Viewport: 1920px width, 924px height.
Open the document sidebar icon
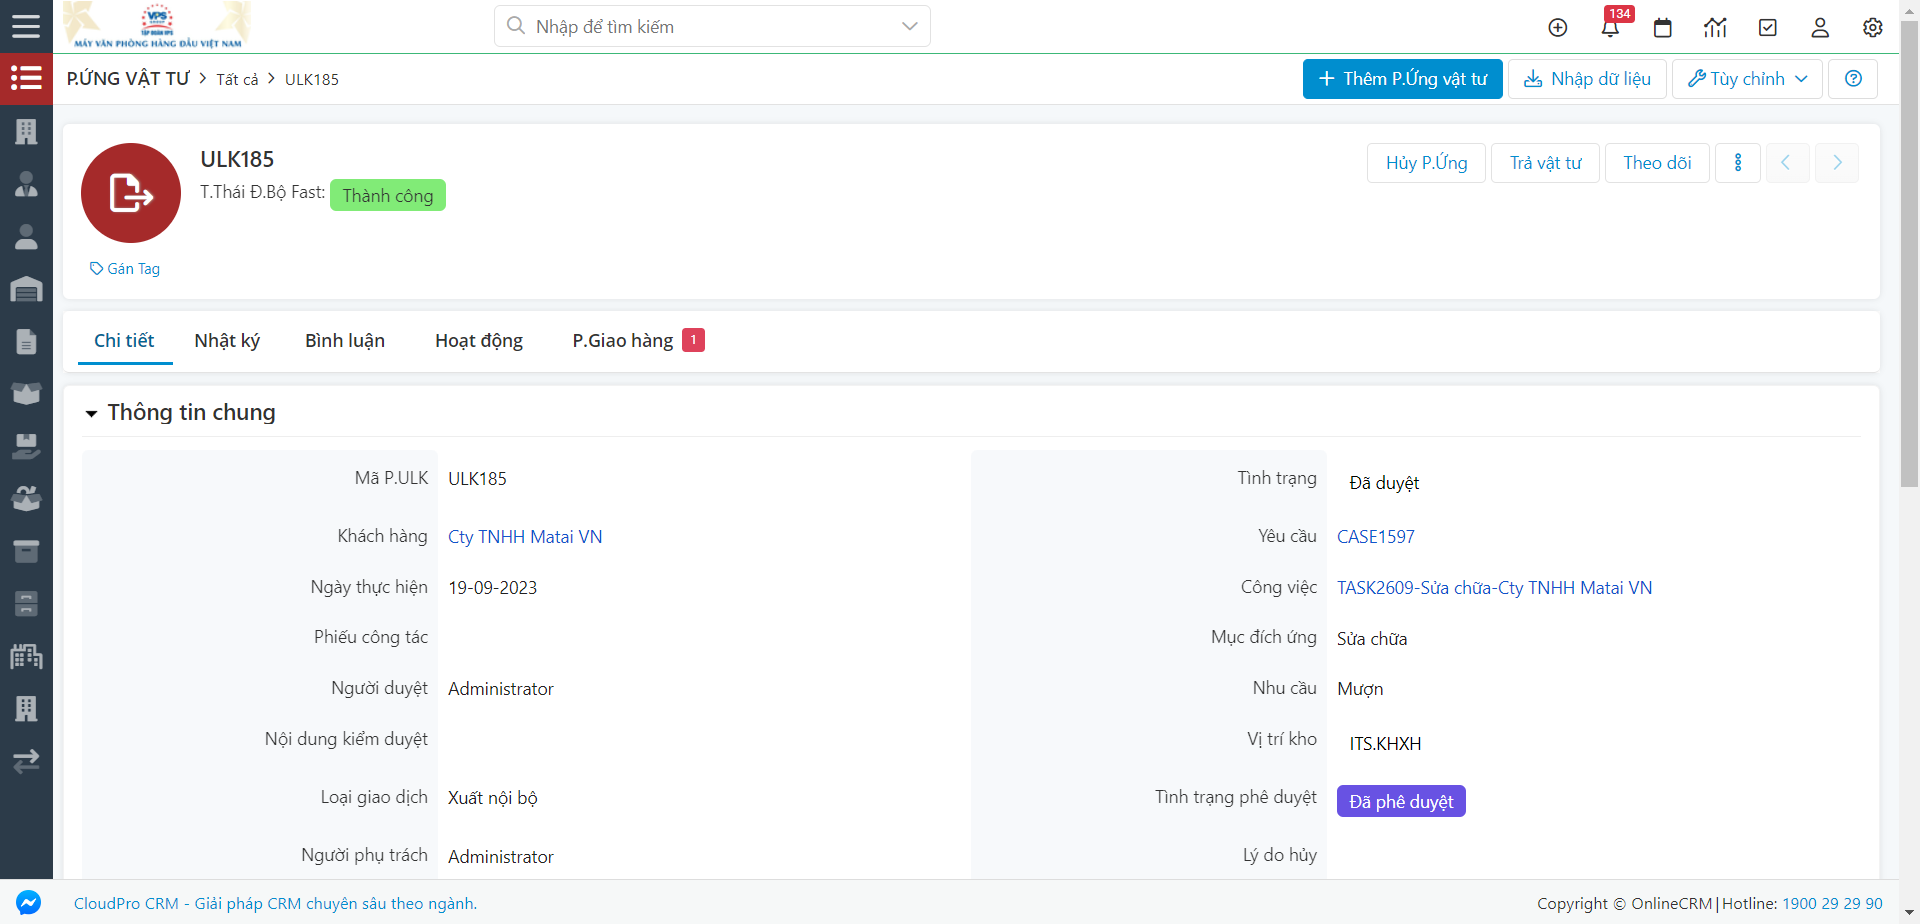pyautogui.click(x=26, y=342)
